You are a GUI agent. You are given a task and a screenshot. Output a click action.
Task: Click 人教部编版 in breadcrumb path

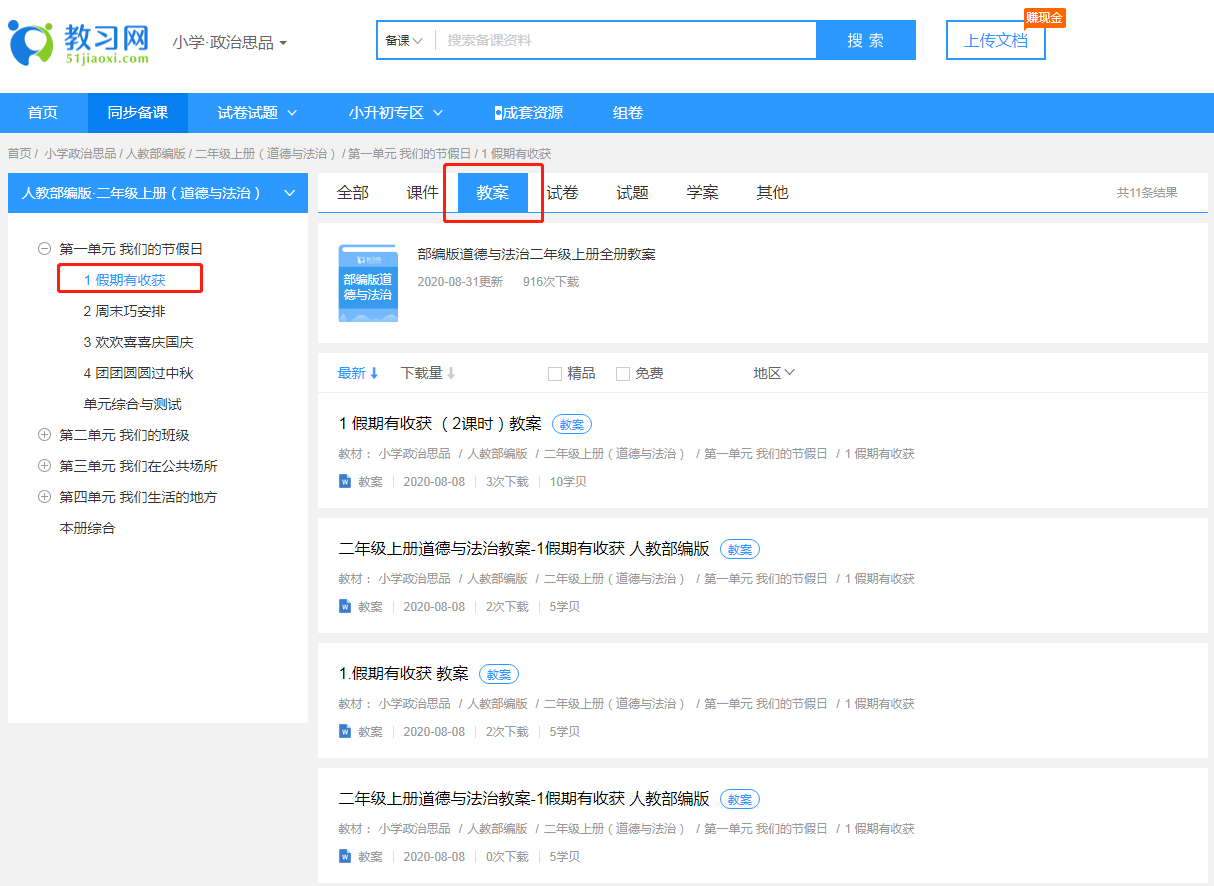tap(156, 154)
